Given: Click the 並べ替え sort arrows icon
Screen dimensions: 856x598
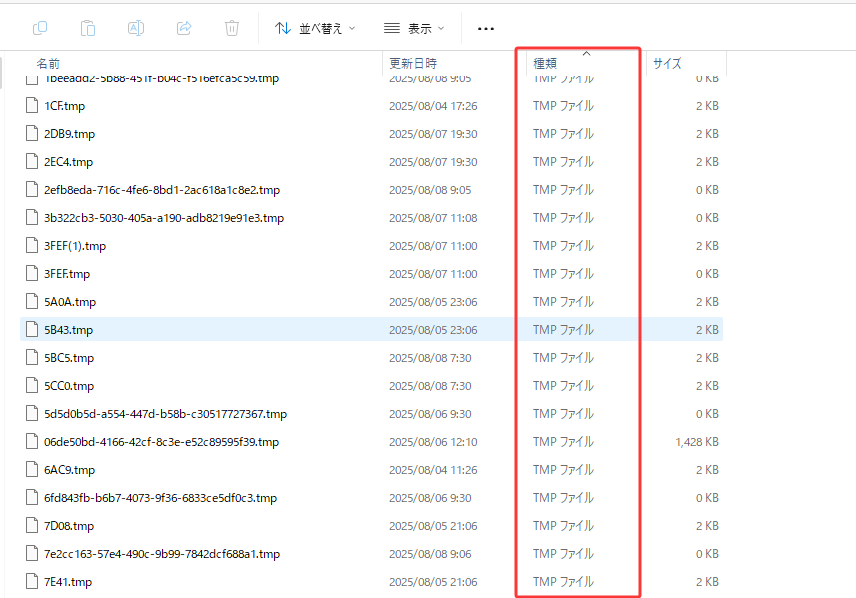Looking at the screenshot, I should coord(283,28).
